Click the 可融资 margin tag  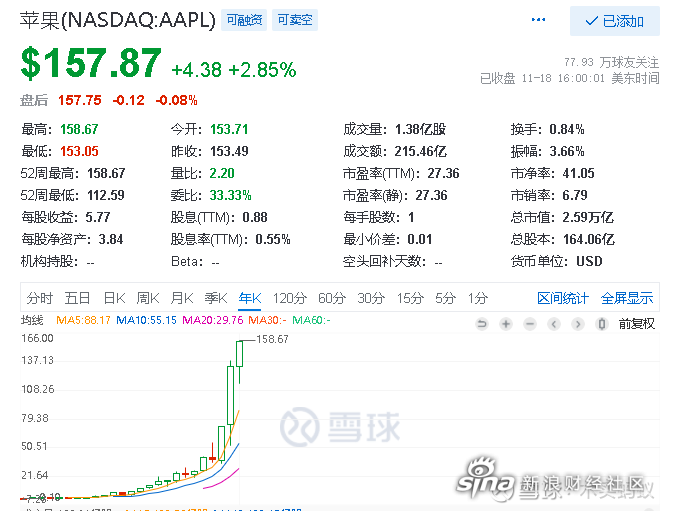click(x=244, y=20)
